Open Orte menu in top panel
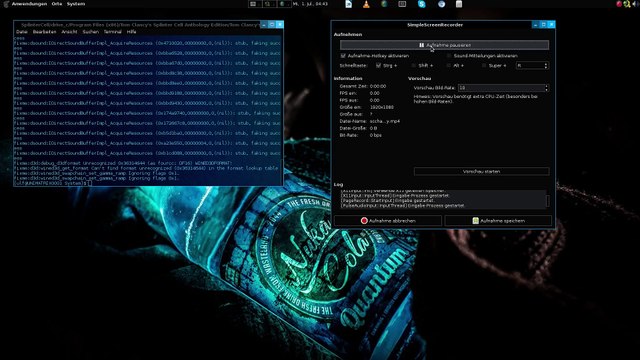640x360 pixels. [x=57, y=4]
